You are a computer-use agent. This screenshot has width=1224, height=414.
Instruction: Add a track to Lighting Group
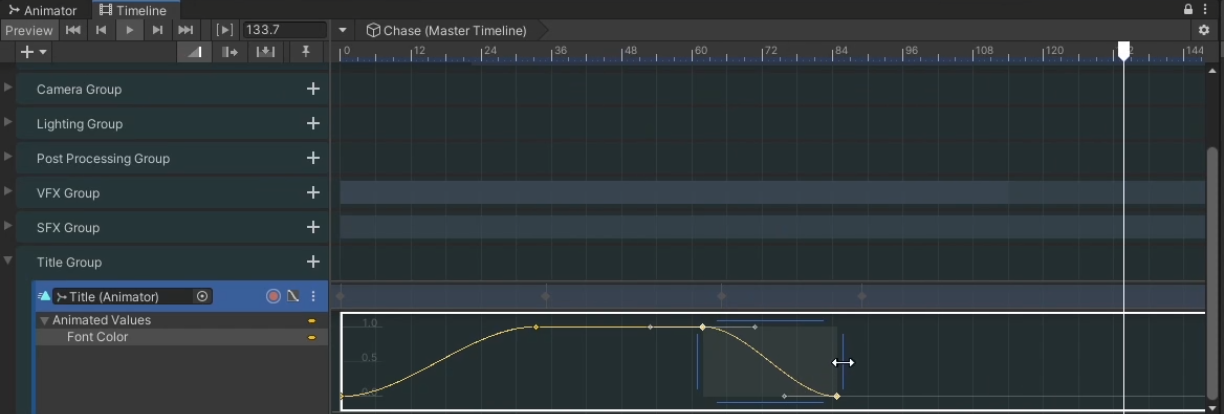(x=313, y=123)
